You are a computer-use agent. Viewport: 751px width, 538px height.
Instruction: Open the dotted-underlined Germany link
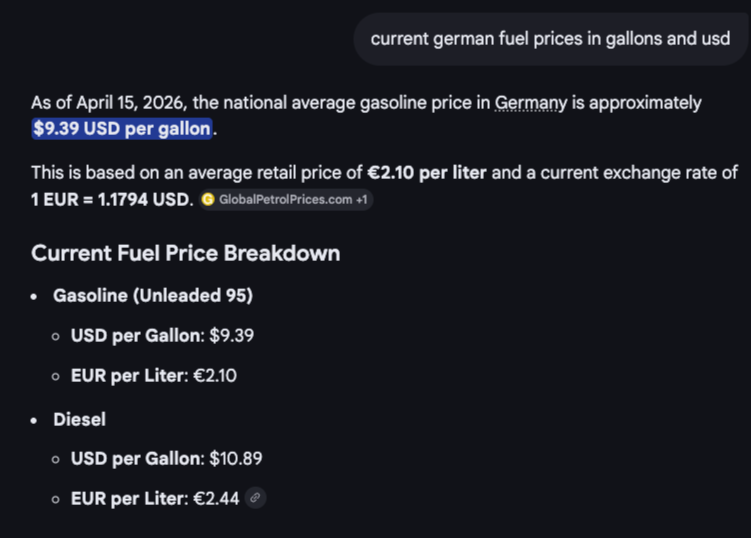531,103
